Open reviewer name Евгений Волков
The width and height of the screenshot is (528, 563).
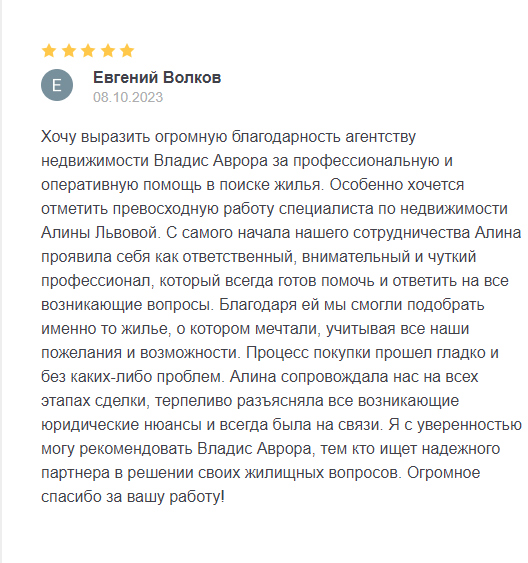(157, 78)
